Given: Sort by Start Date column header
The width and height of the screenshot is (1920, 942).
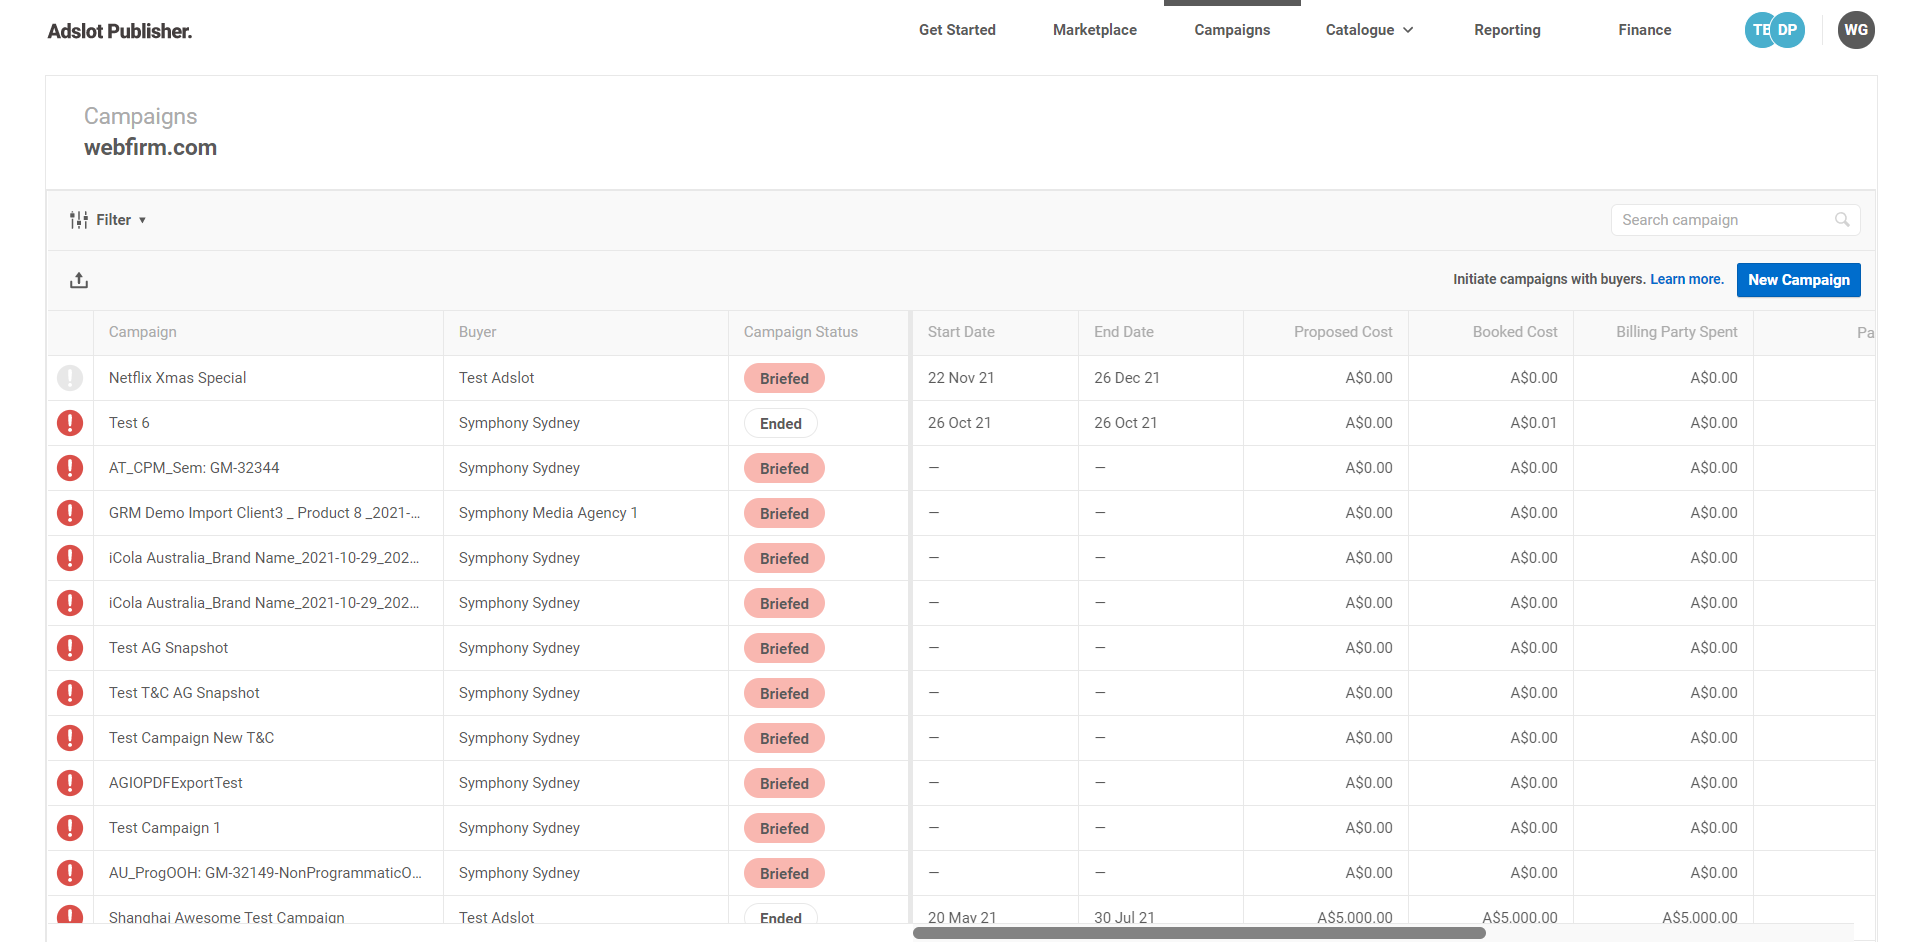Looking at the screenshot, I should [x=961, y=332].
